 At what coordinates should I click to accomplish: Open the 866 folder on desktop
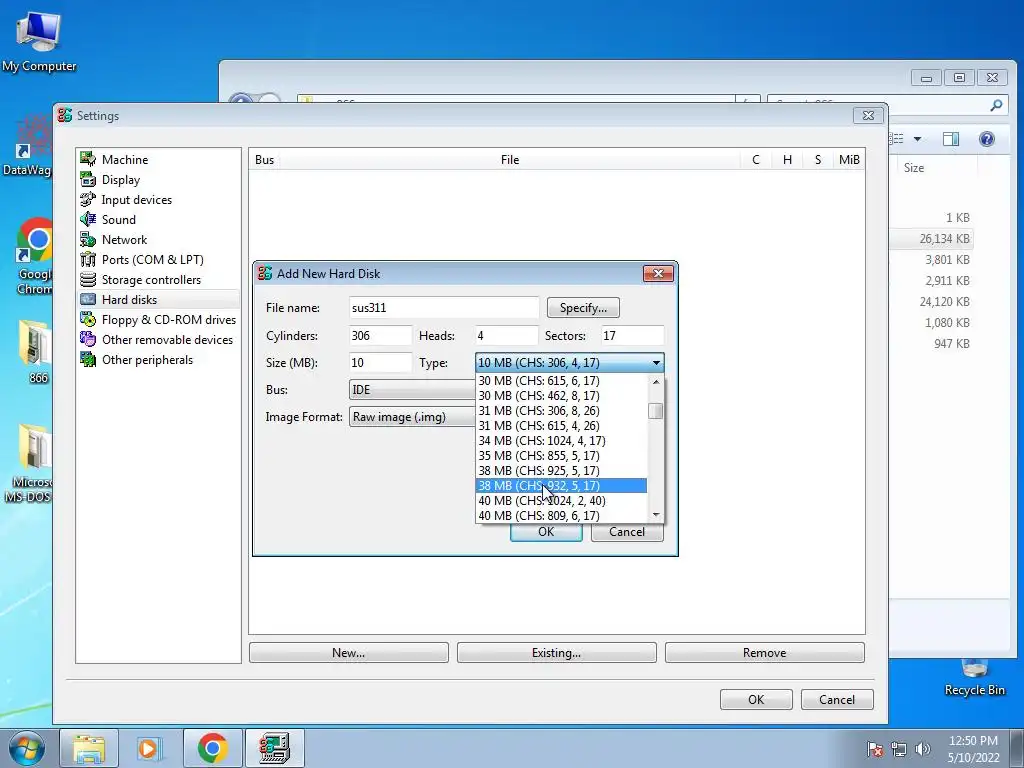[36, 351]
